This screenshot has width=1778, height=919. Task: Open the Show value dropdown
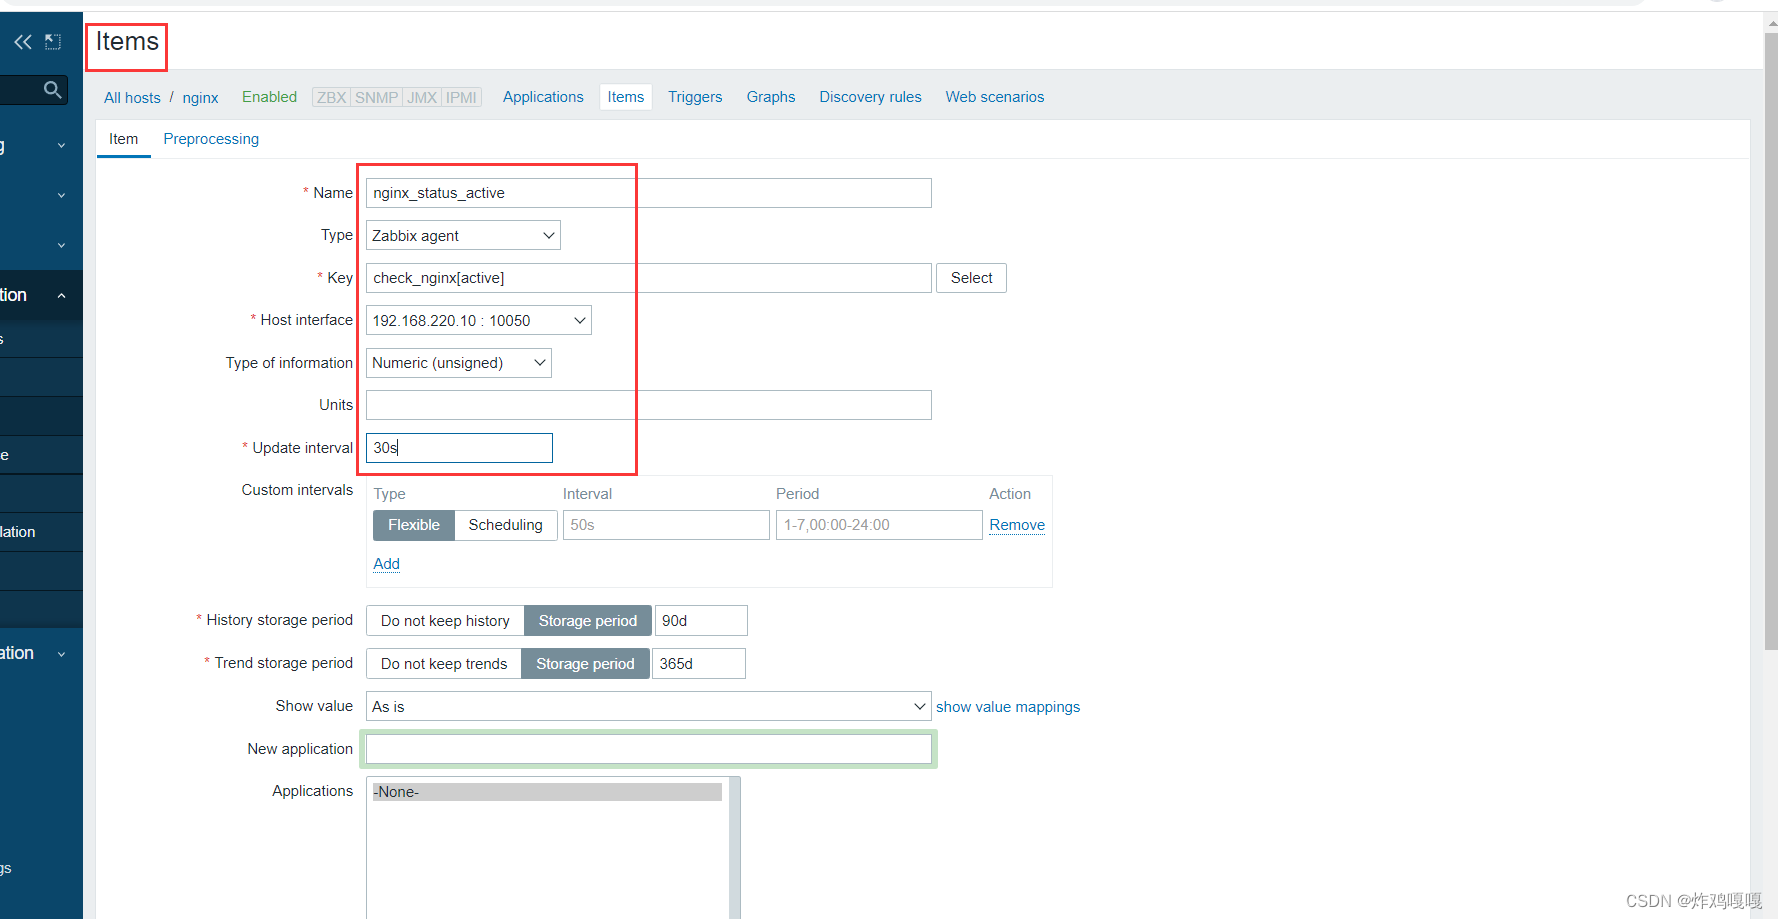(x=649, y=707)
